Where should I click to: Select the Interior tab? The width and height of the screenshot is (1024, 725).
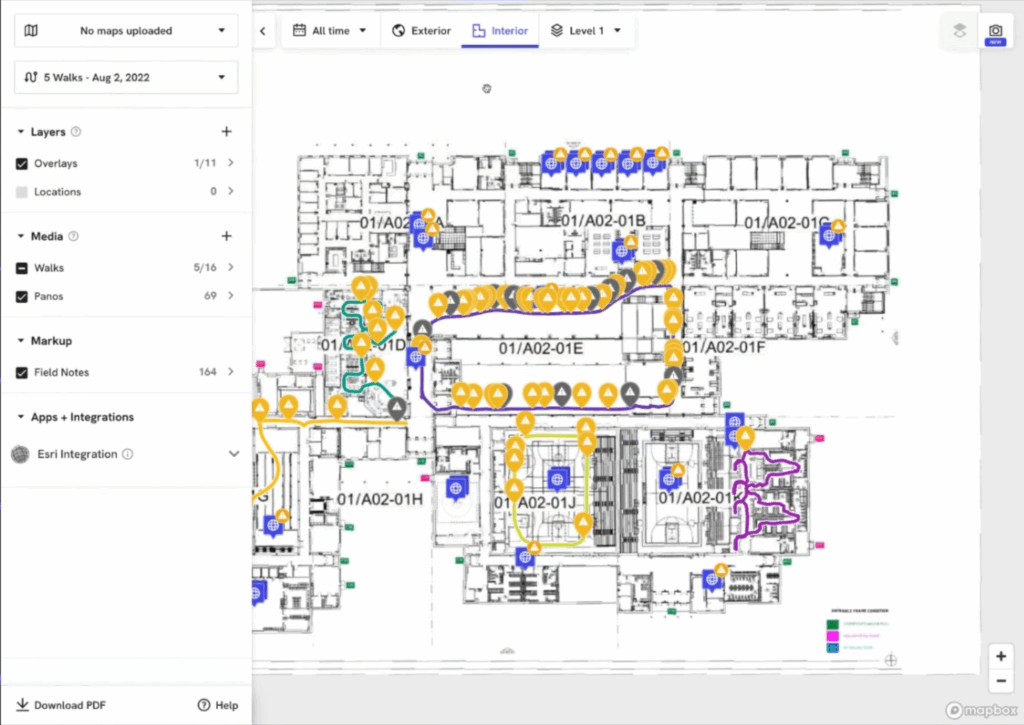coord(500,31)
